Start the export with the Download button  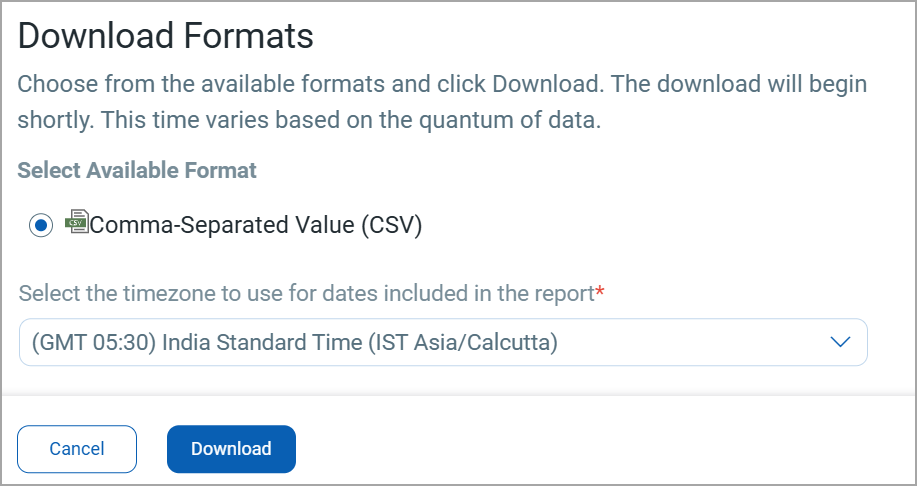[x=232, y=449]
